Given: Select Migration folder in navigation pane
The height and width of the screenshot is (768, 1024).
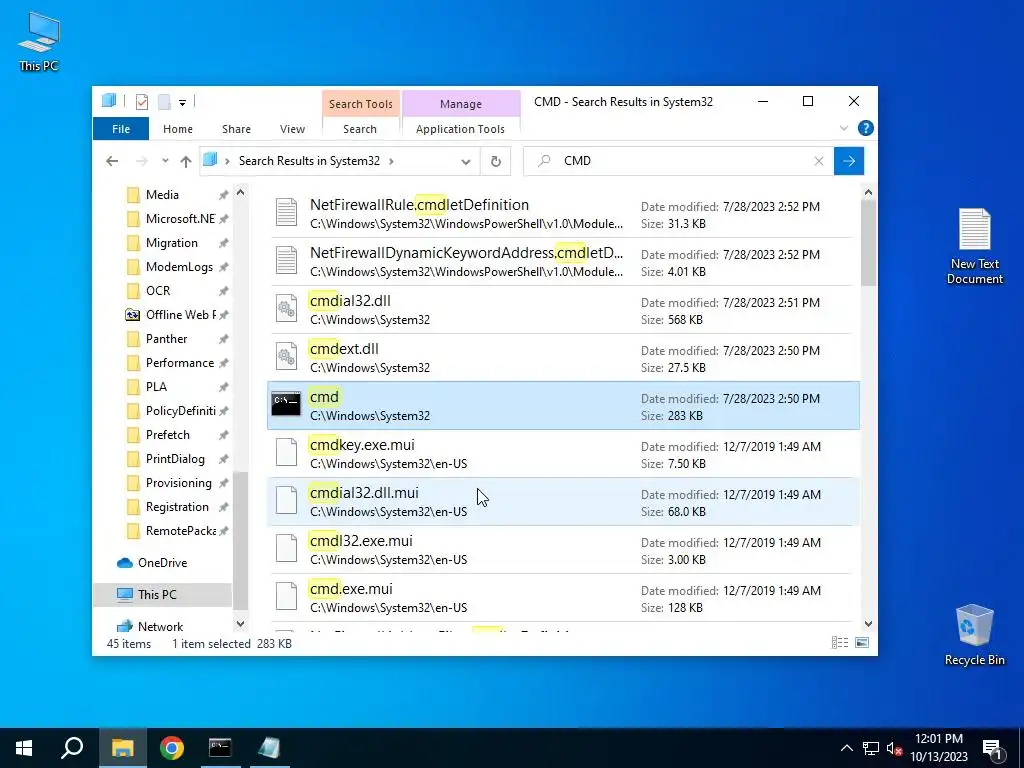Looking at the screenshot, I should [171, 243].
